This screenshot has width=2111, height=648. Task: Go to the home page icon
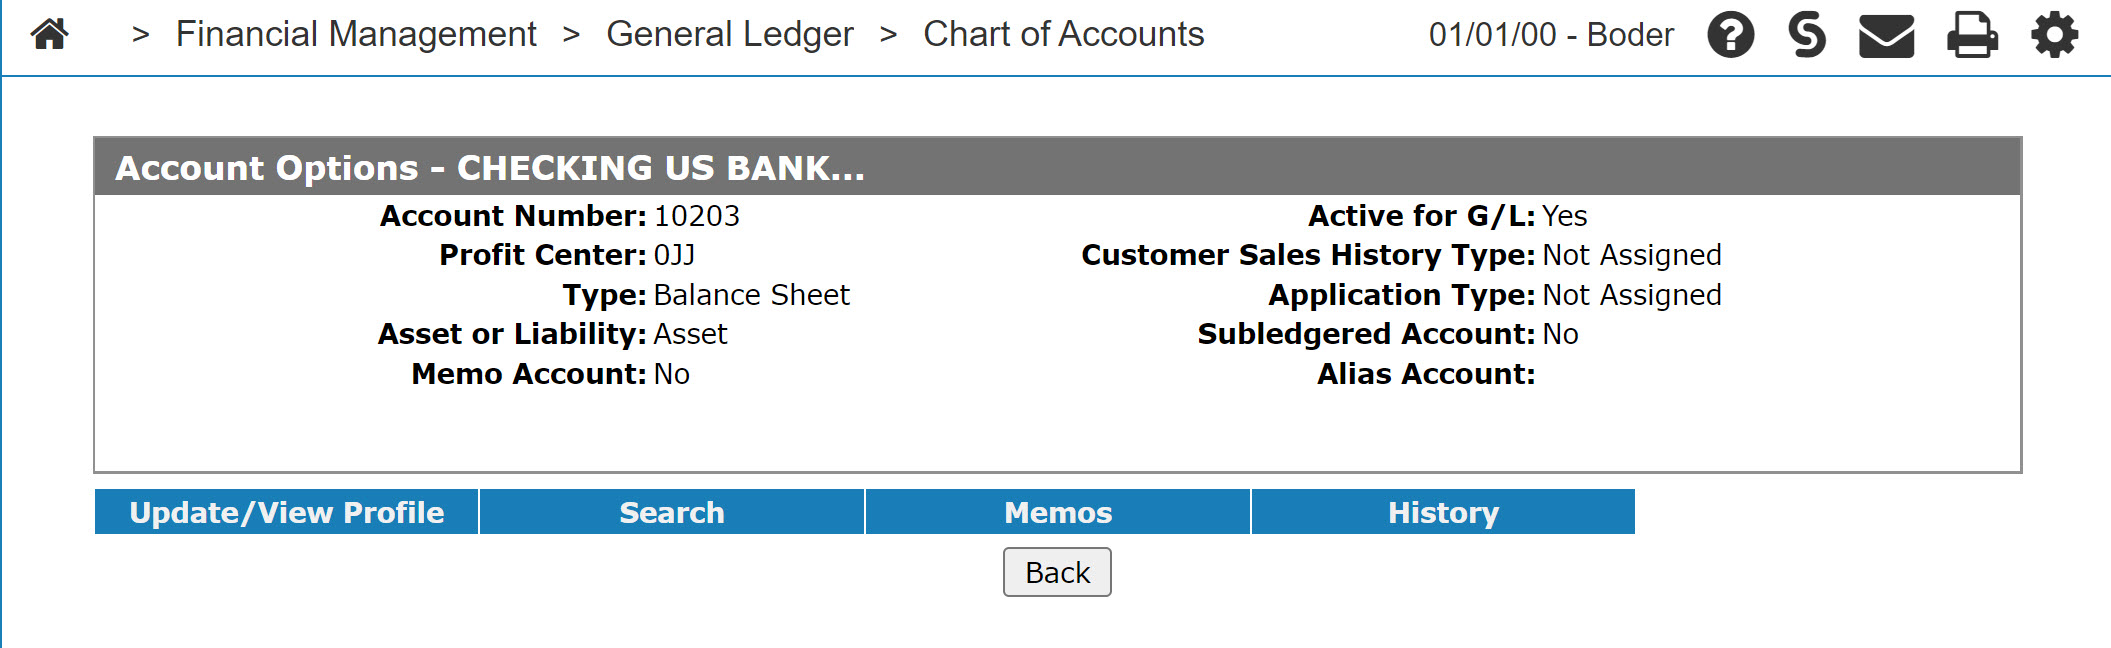click(49, 34)
